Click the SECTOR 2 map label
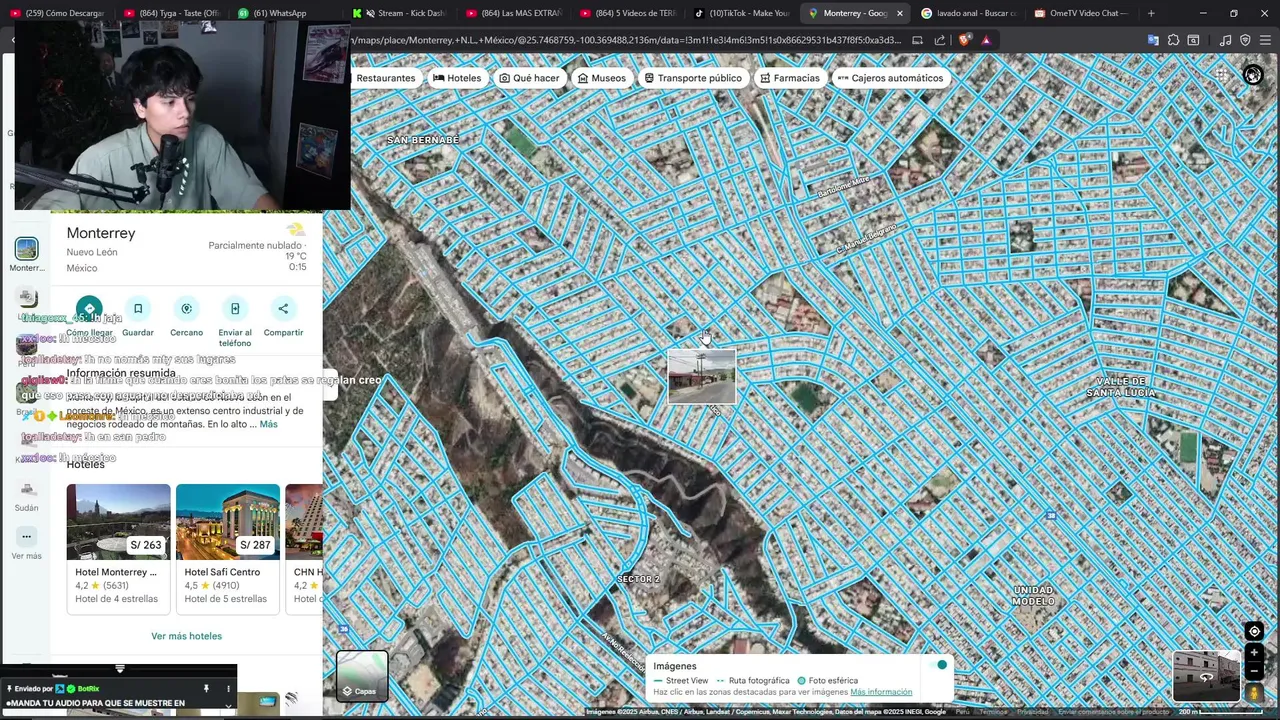 tap(639, 579)
